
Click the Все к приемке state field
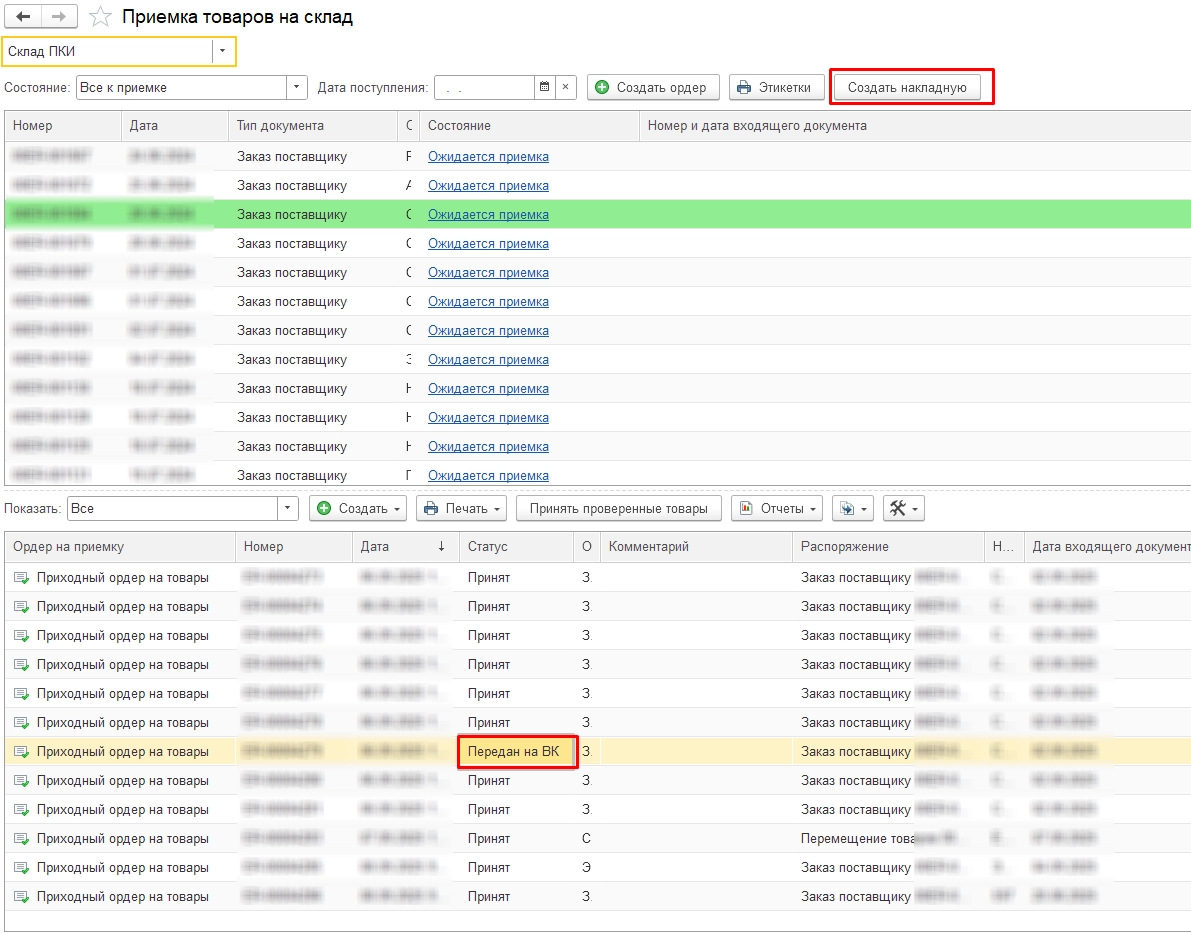click(x=182, y=87)
